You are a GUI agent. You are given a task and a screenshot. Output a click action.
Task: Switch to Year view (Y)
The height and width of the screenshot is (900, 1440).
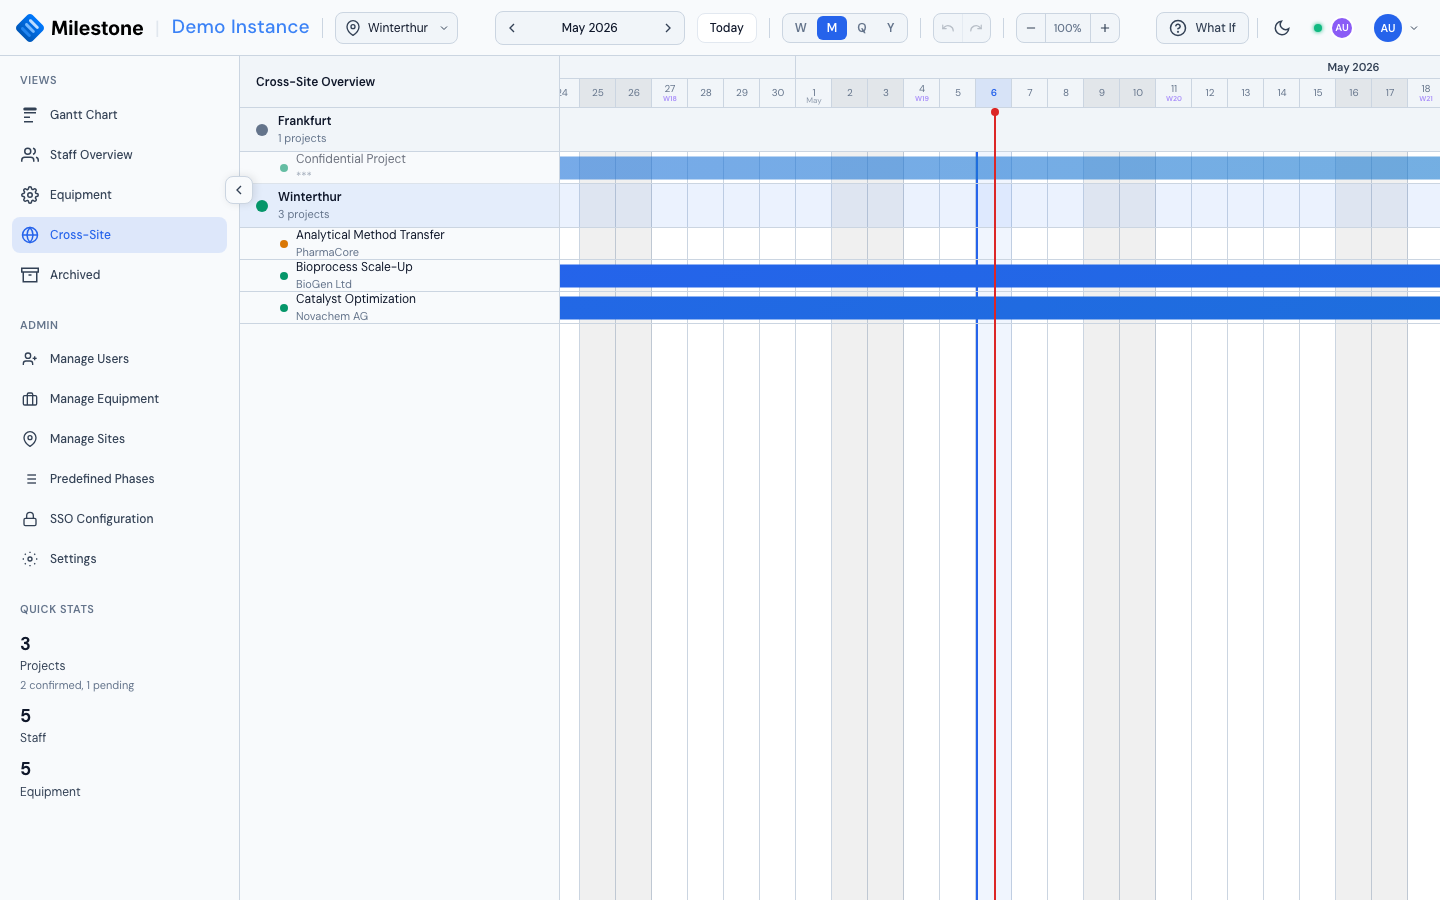tap(891, 28)
